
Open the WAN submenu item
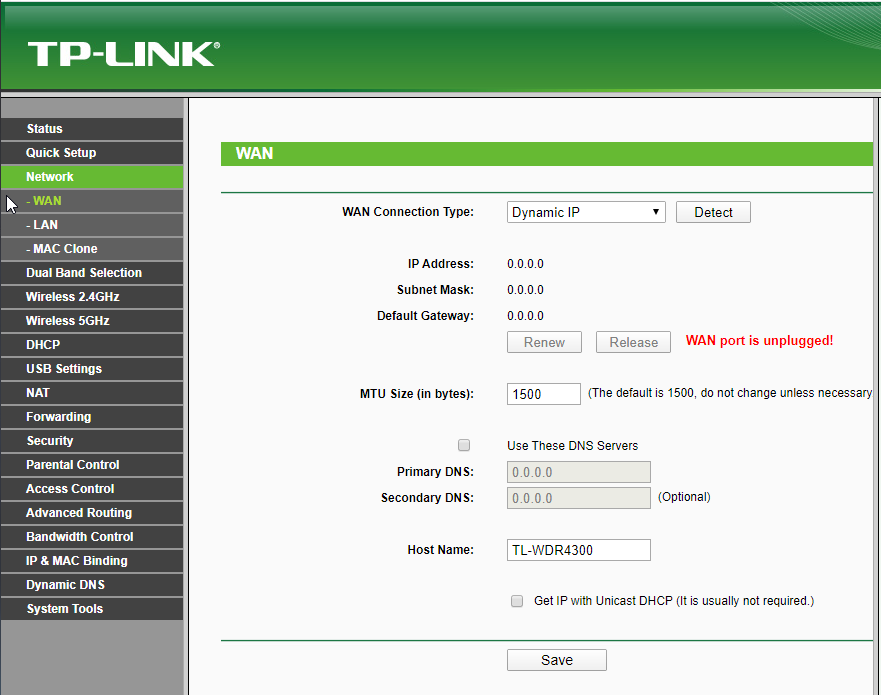pyautogui.click(x=92, y=201)
